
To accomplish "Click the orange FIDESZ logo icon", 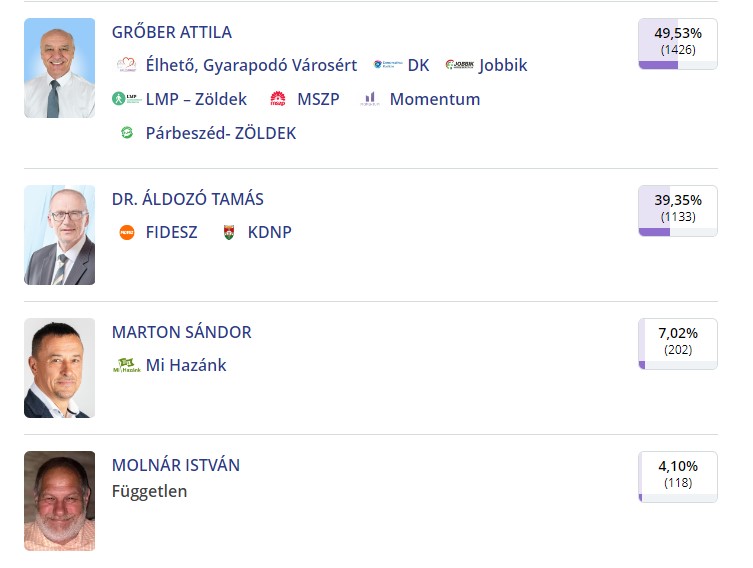I will [127, 232].
